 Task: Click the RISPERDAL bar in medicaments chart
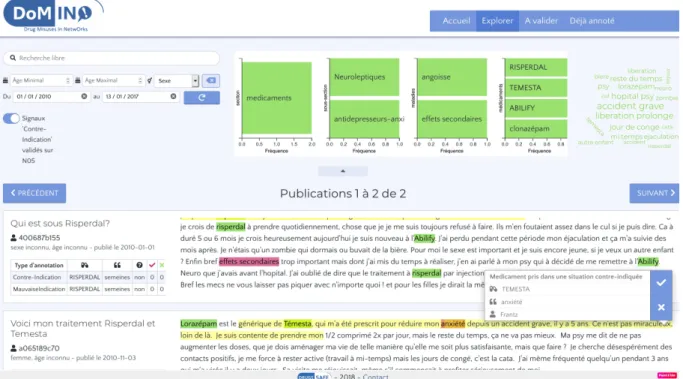point(536,67)
